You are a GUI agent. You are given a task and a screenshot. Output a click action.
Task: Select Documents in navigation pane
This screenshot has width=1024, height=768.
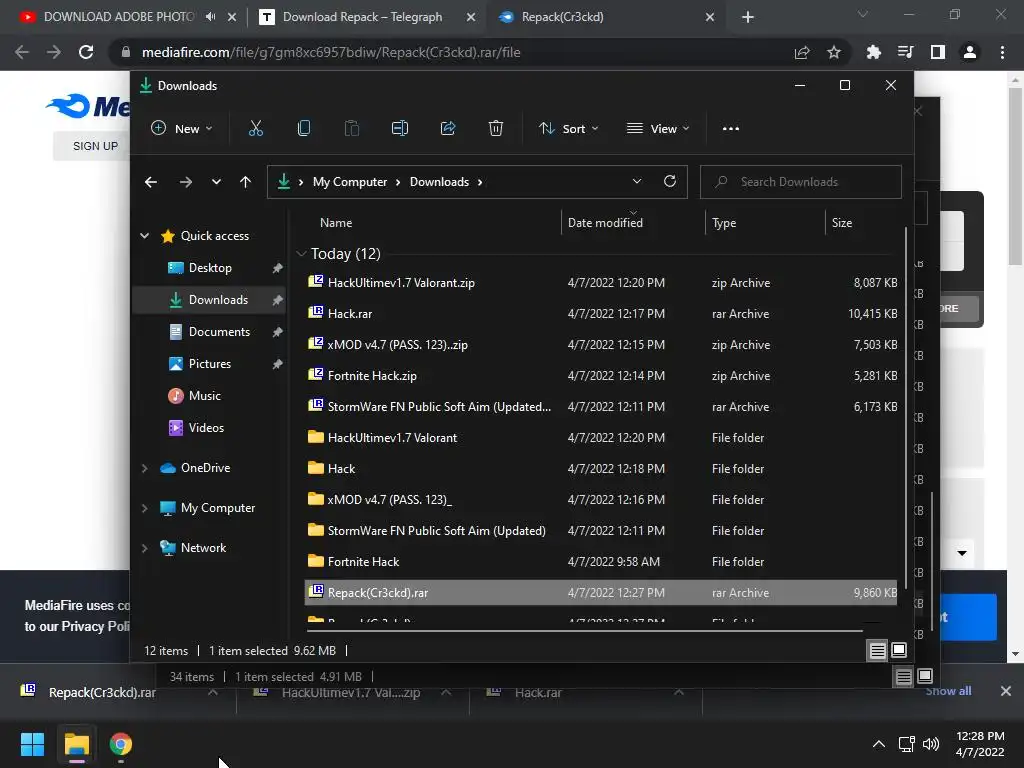point(219,332)
